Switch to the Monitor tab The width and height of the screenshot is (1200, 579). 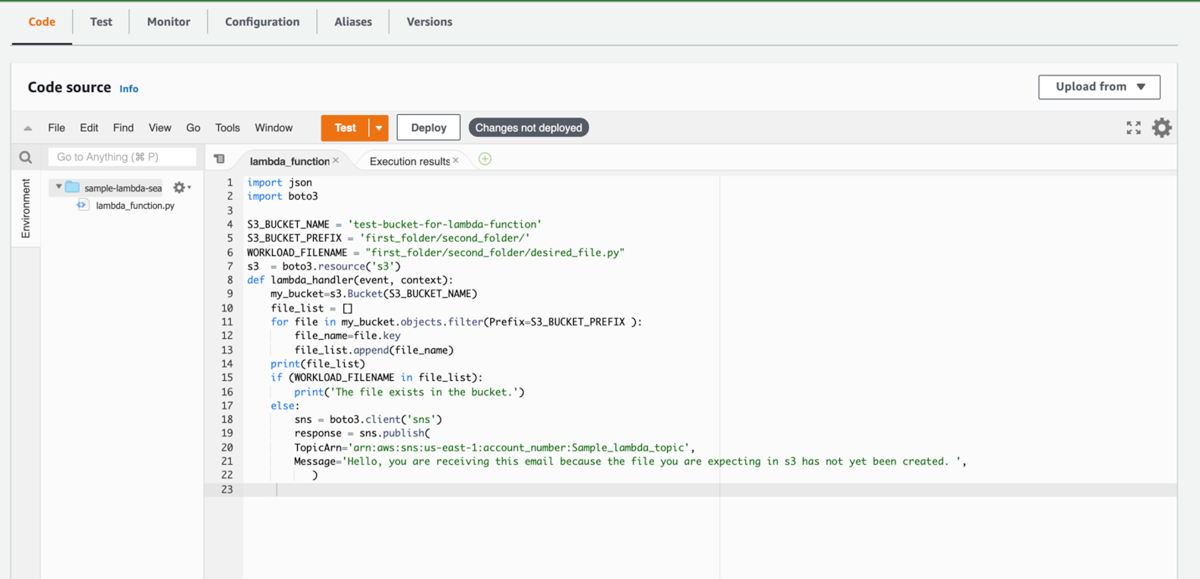pos(168,21)
